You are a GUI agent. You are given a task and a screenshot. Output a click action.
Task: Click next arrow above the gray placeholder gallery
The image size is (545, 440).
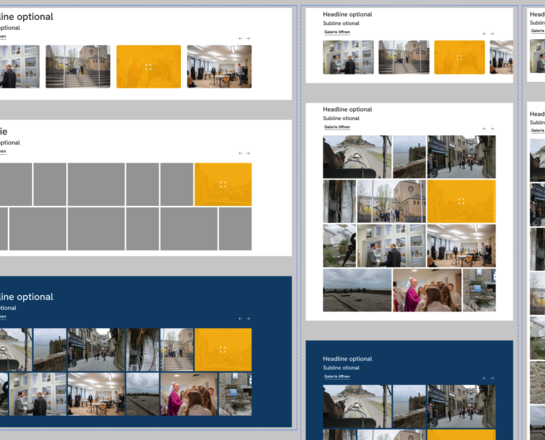[248, 153]
